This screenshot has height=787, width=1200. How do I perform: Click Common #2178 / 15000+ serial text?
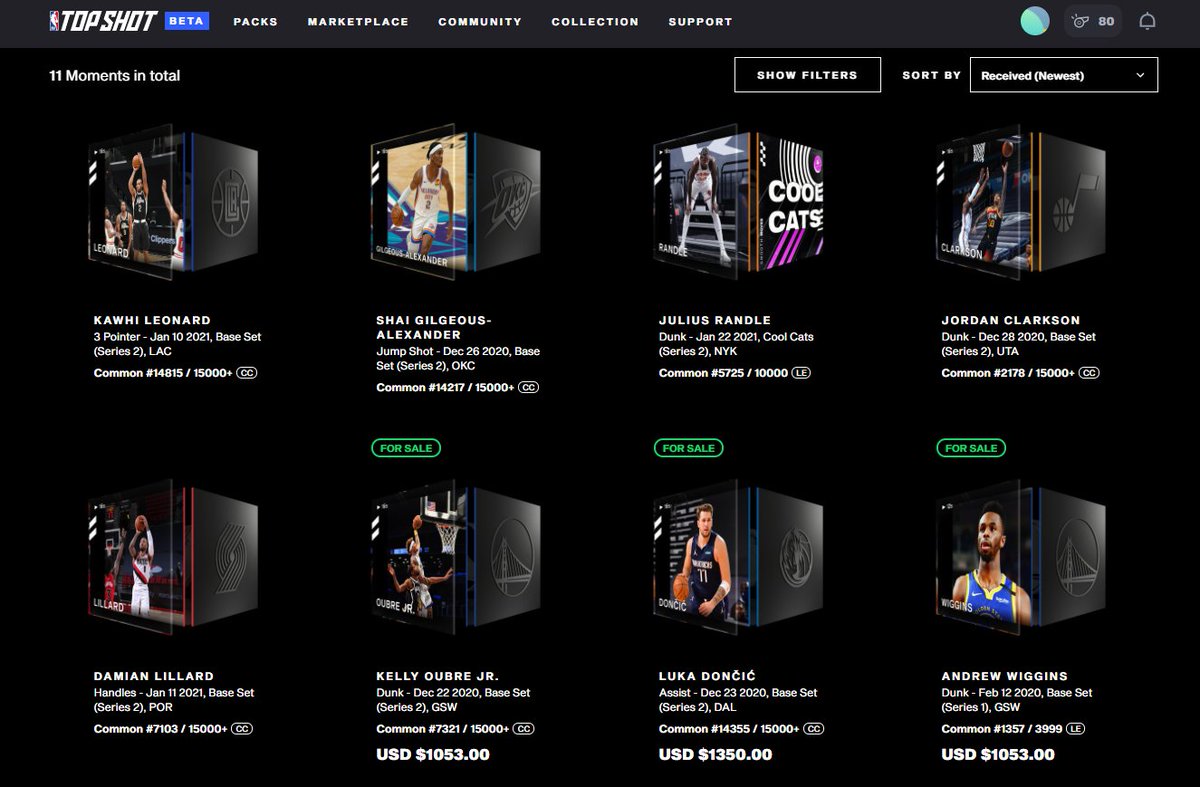[x=1008, y=373]
